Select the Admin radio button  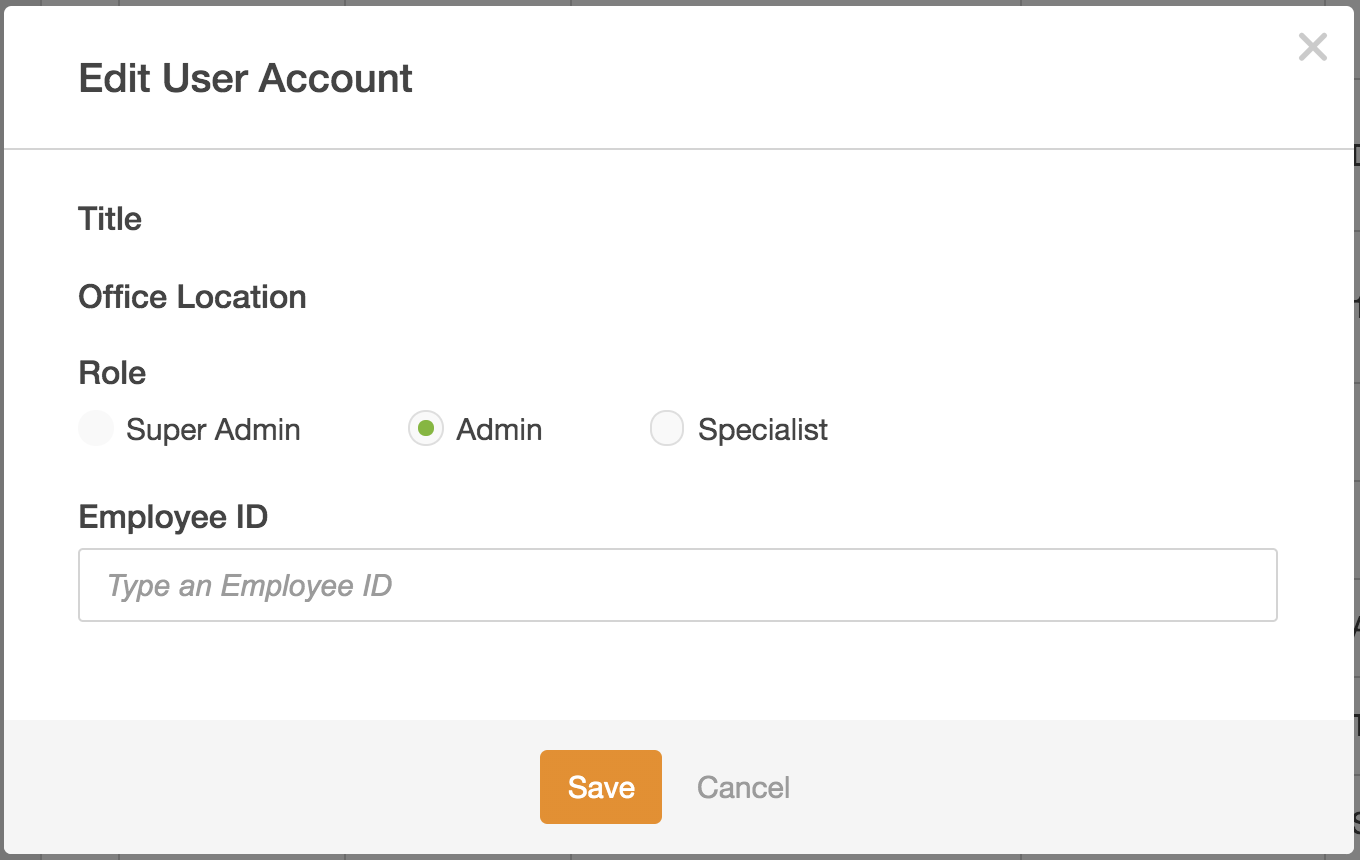[426, 429]
